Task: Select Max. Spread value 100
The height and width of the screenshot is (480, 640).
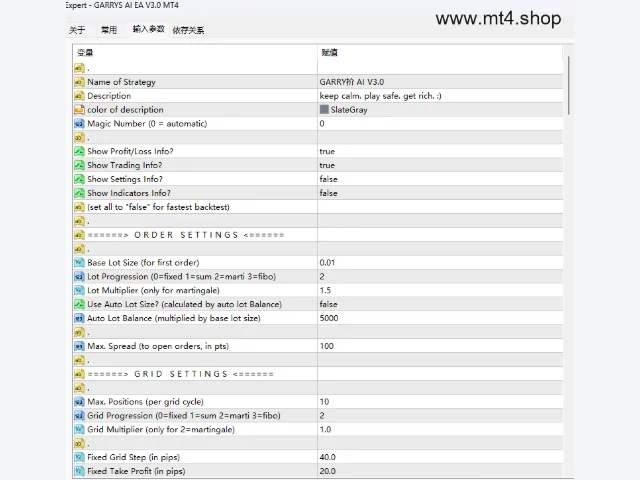Action: pos(327,346)
